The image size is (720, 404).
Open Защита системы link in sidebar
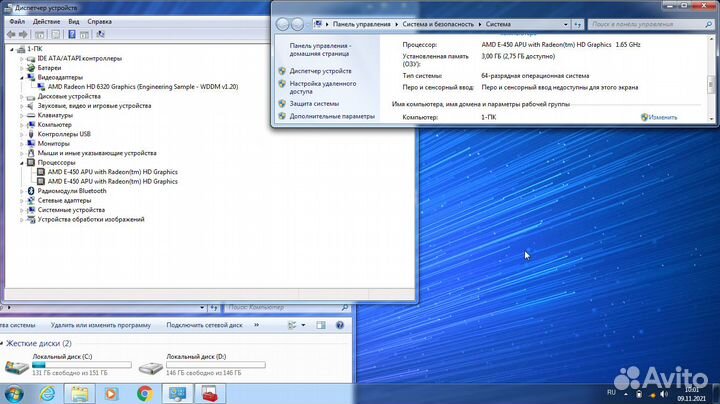[x=313, y=103]
